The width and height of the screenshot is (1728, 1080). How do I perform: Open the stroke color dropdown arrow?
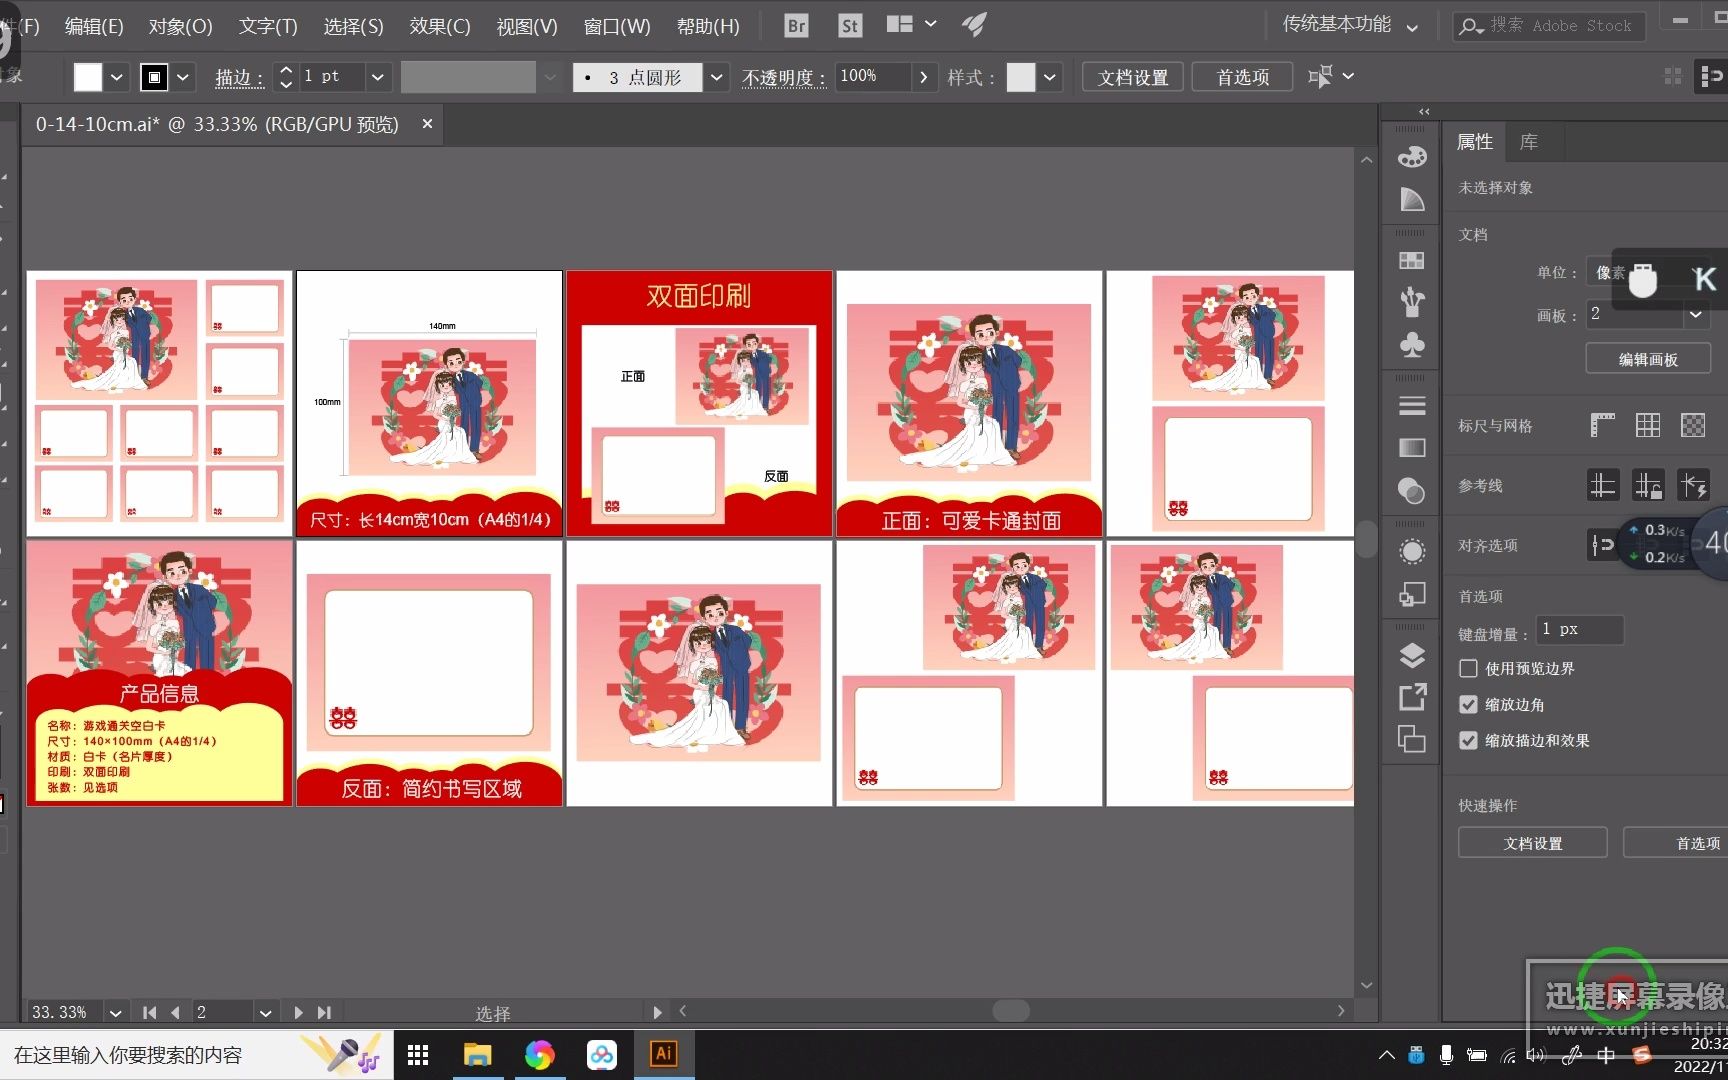tap(183, 77)
